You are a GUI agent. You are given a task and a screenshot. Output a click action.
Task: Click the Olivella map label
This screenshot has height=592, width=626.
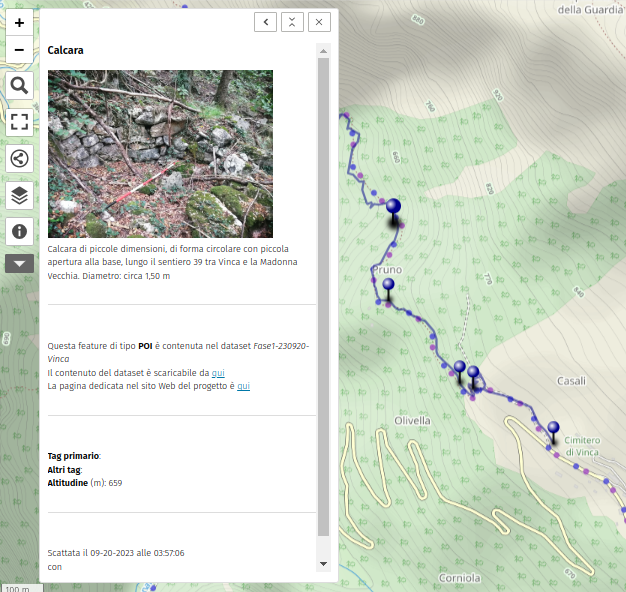pos(412,420)
